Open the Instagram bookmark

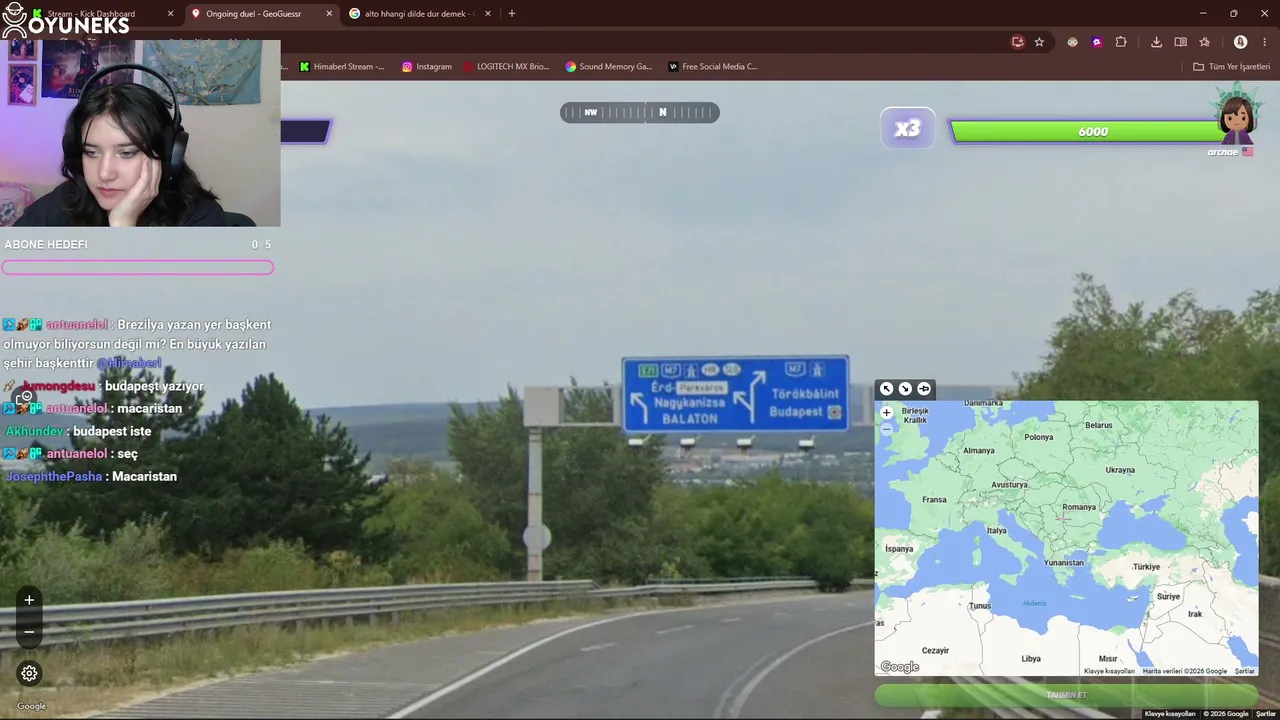click(x=427, y=67)
